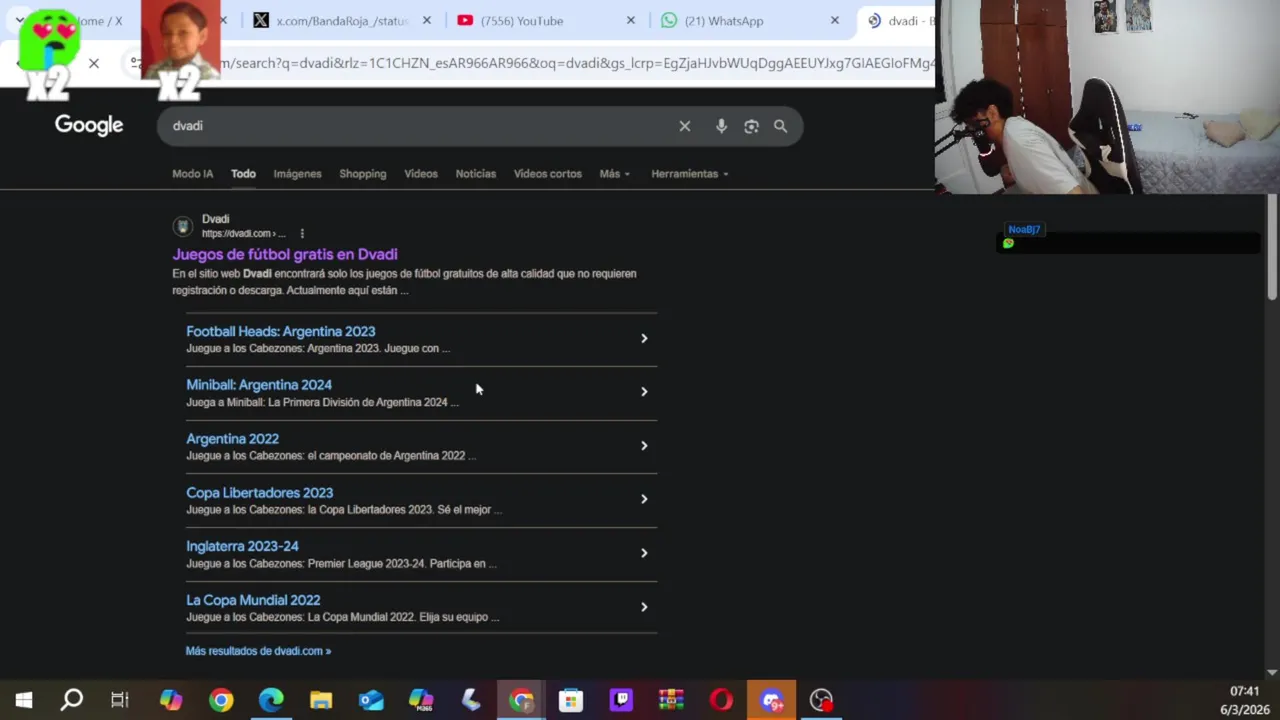Click the webcam overlay video feed
The width and height of the screenshot is (1280, 720).
click(1107, 97)
